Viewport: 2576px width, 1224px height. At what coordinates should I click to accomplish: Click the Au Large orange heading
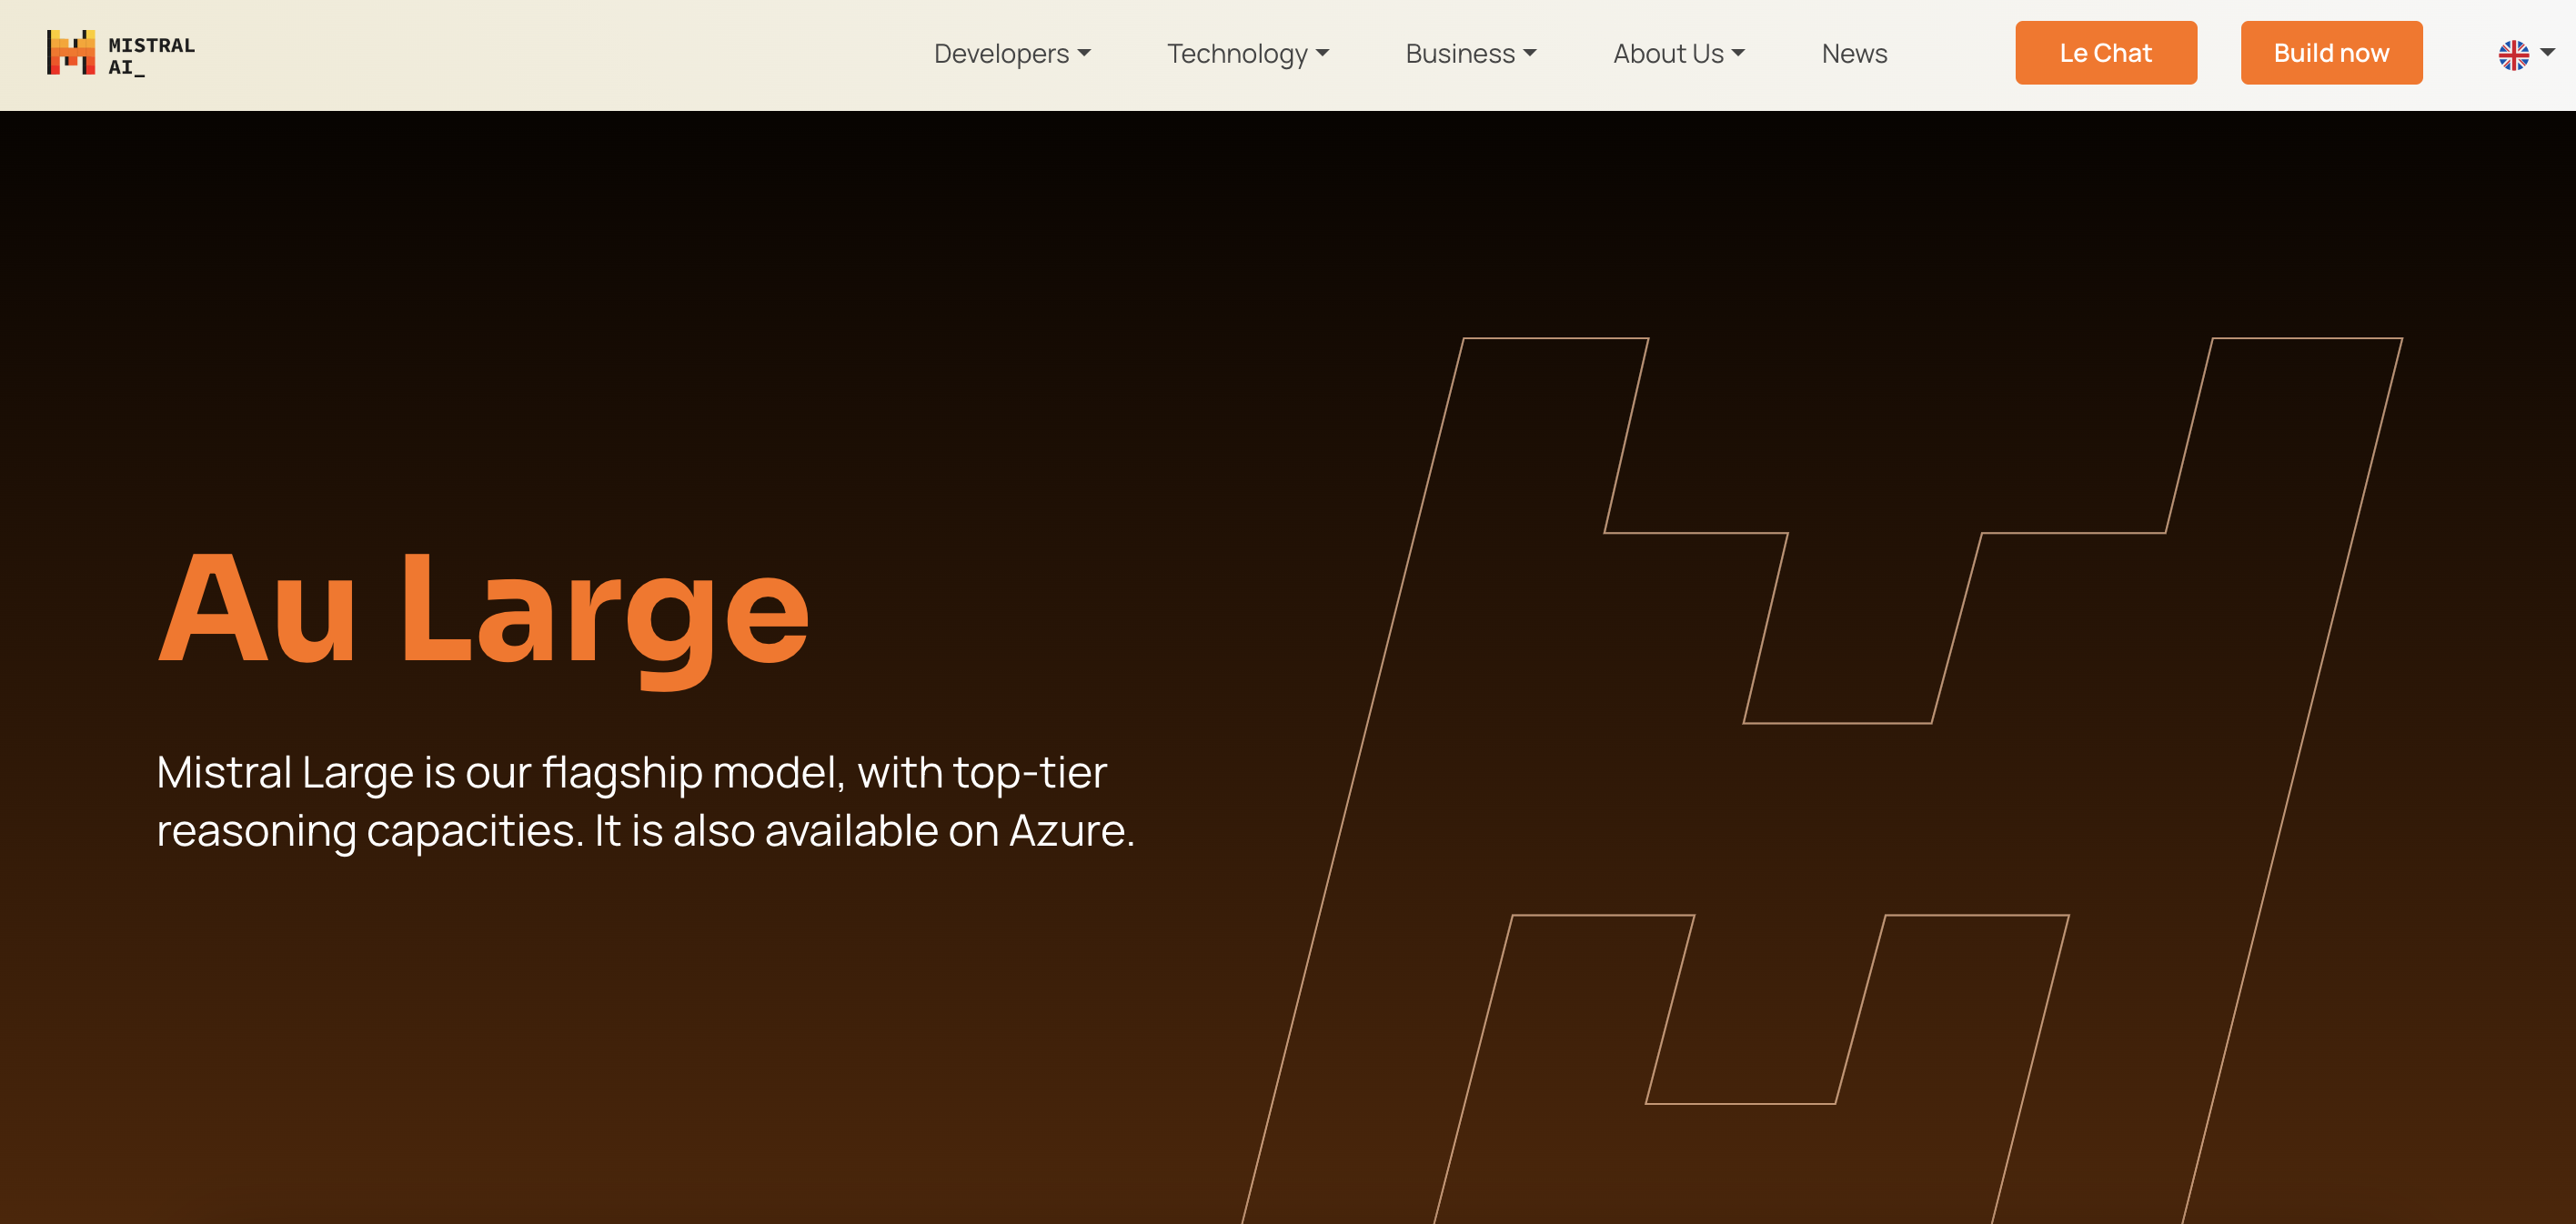point(484,610)
